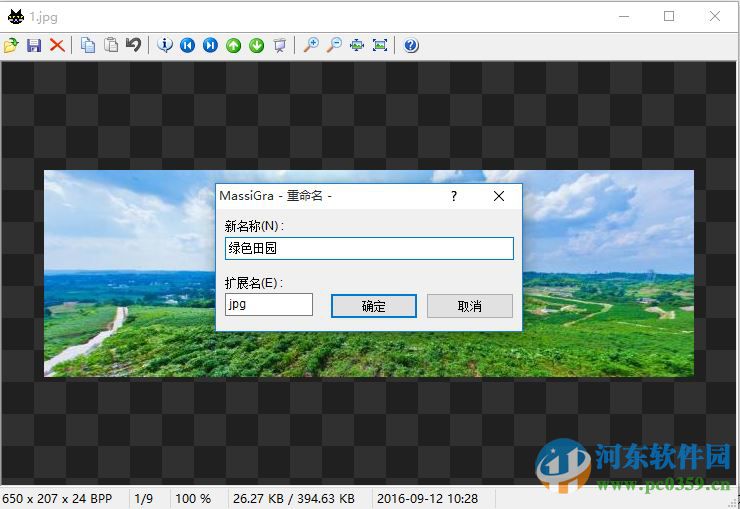Click the rename dialog's ? help button
Viewport: 740px width, 509px height.
pyautogui.click(x=454, y=196)
